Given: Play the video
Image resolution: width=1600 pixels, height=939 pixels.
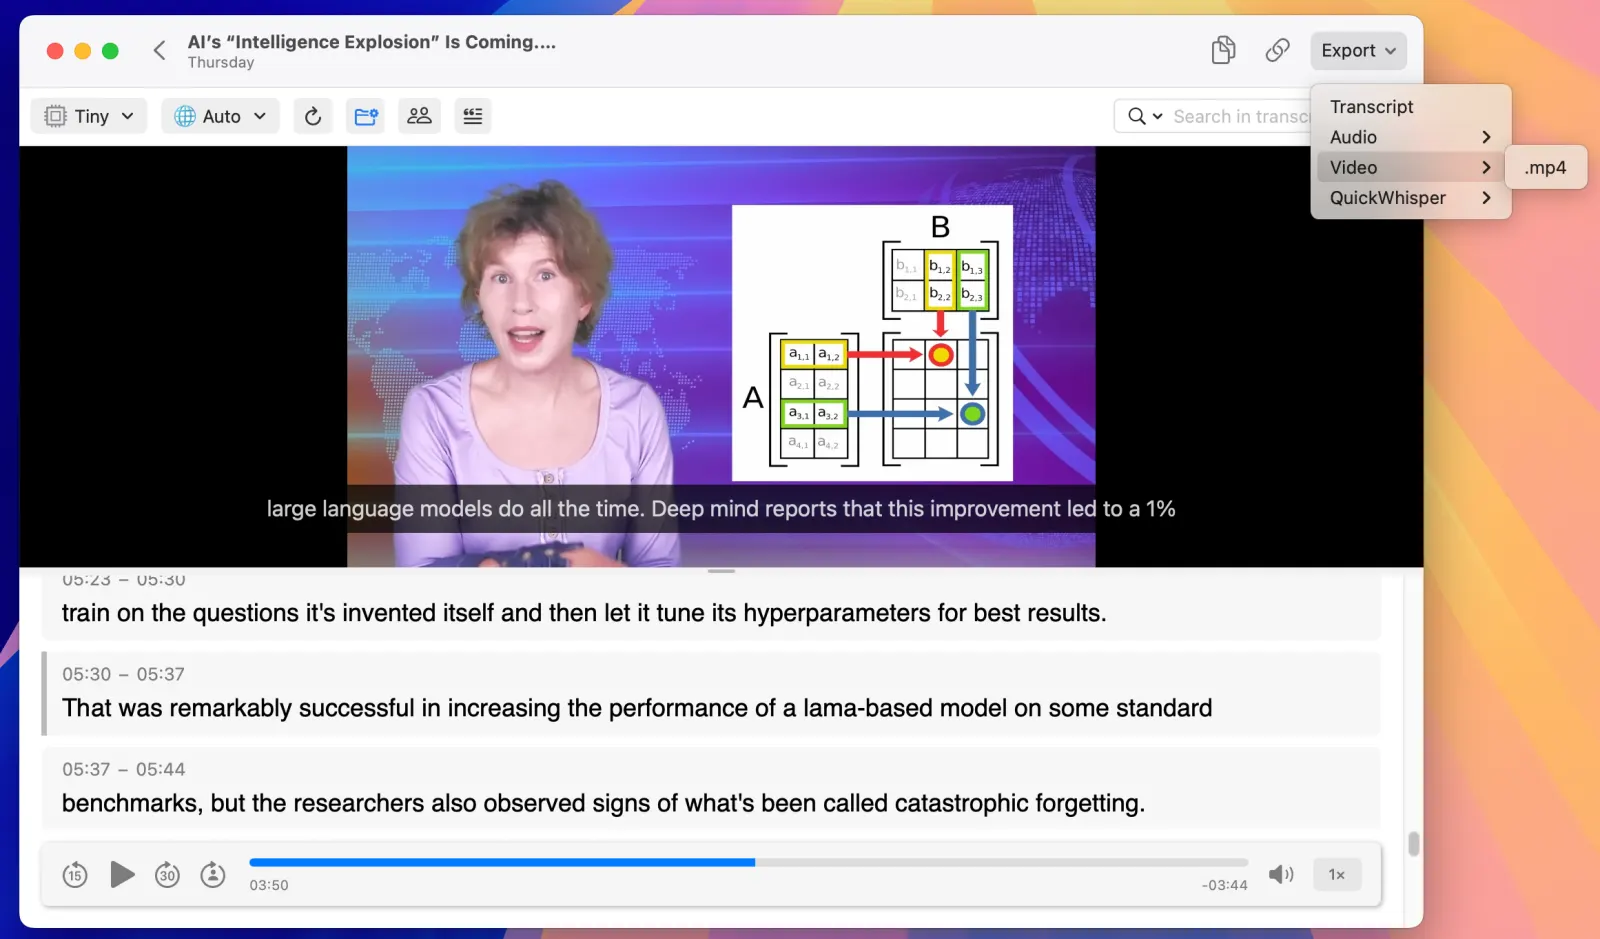Looking at the screenshot, I should 122,875.
